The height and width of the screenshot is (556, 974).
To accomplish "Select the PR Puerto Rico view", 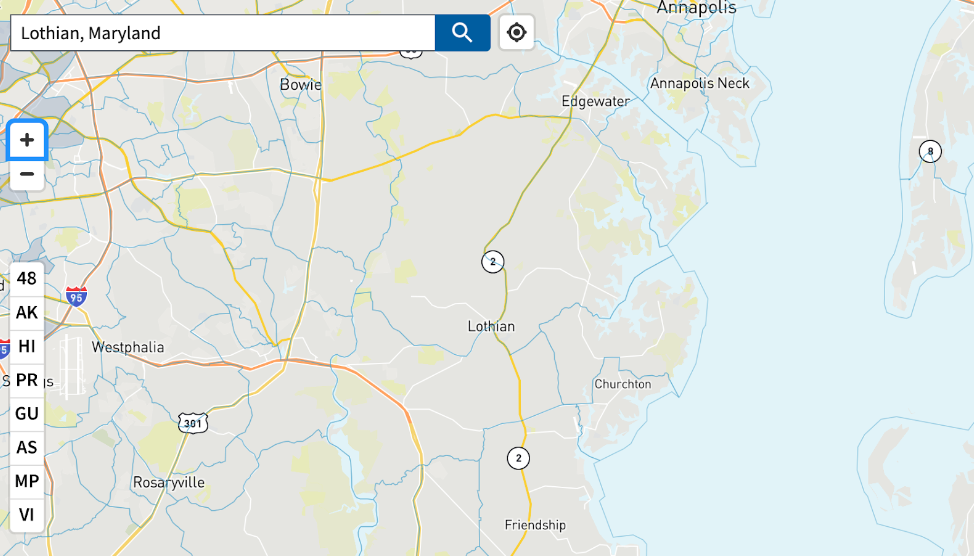I will point(27,380).
